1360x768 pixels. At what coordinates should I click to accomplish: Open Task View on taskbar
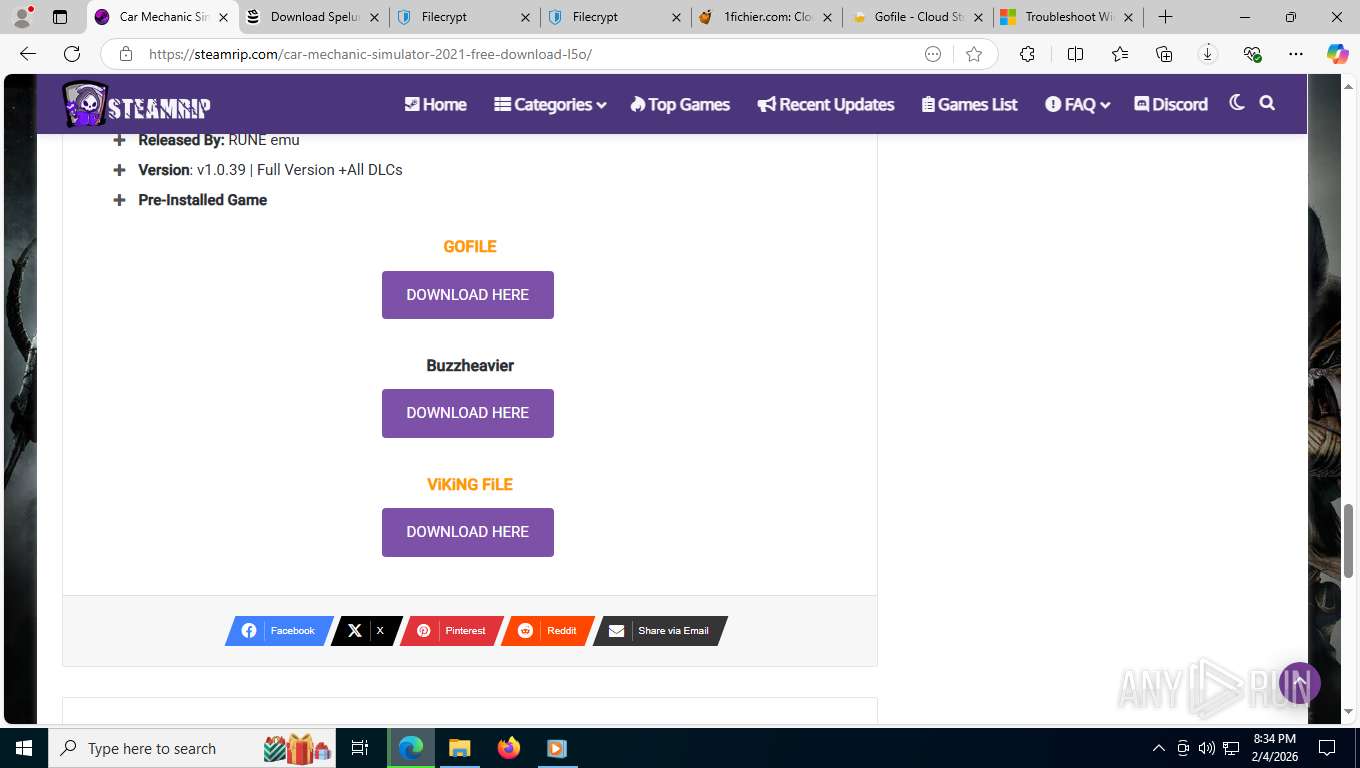pos(360,748)
